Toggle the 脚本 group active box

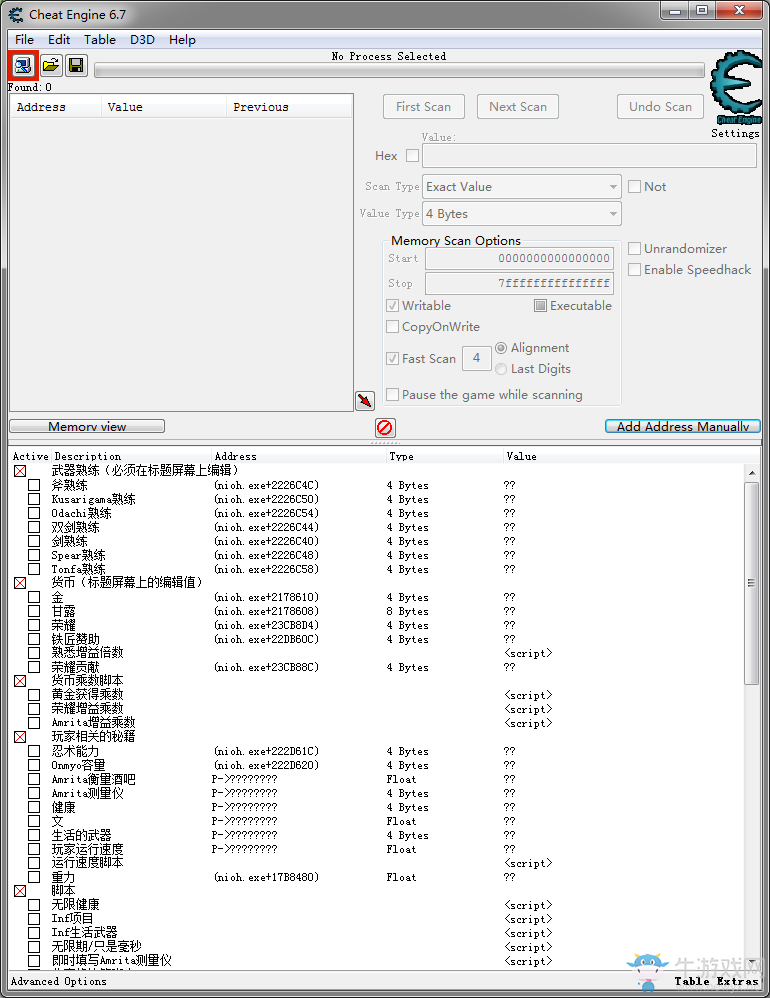[x=20, y=891]
